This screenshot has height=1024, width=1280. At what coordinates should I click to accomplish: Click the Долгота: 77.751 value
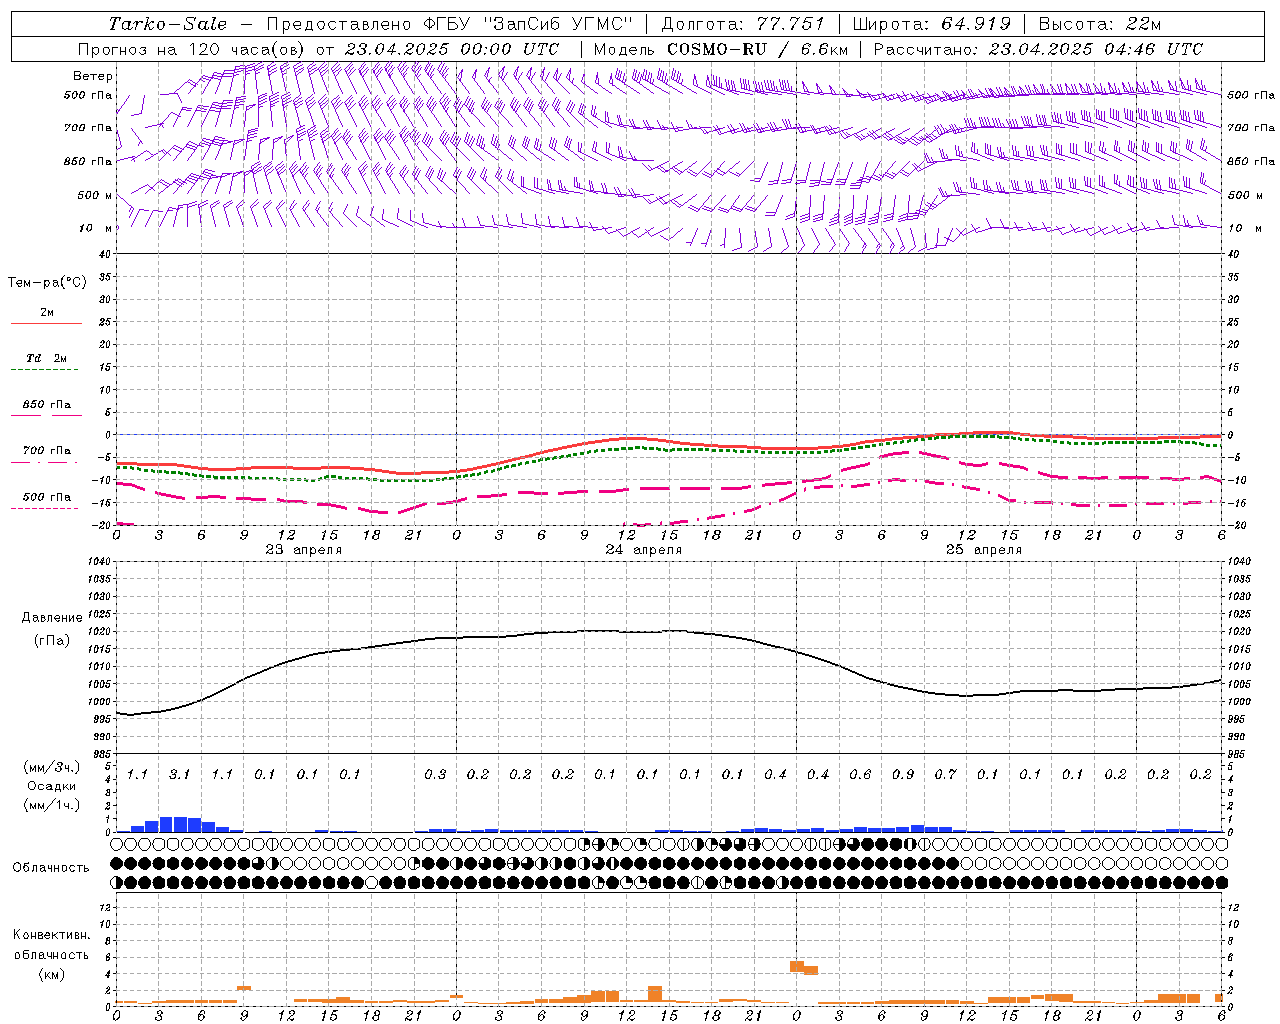pyautogui.click(x=742, y=24)
